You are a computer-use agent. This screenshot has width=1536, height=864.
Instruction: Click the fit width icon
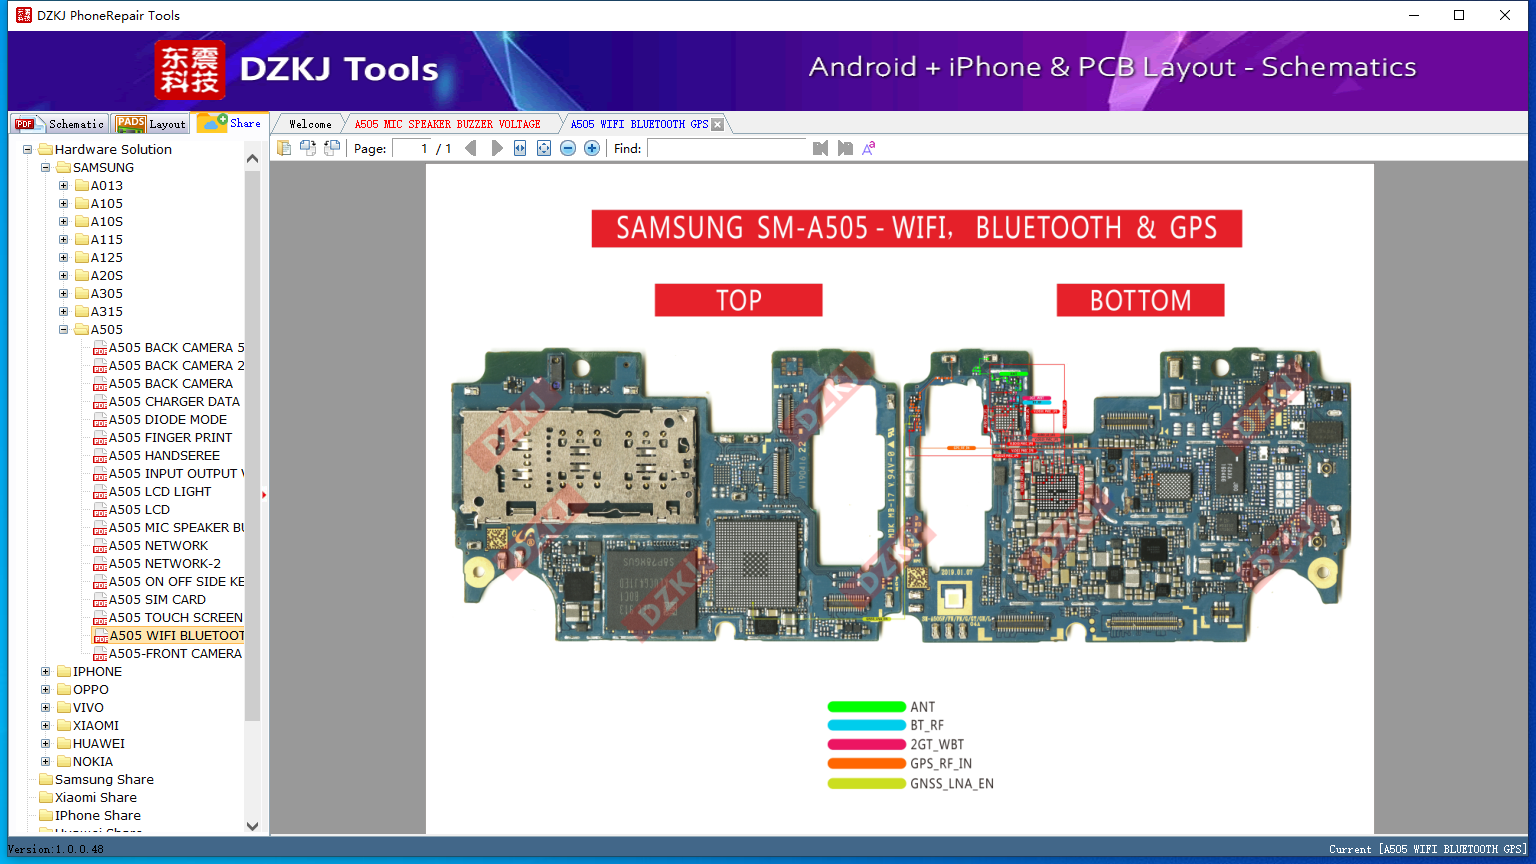coord(520,148)
